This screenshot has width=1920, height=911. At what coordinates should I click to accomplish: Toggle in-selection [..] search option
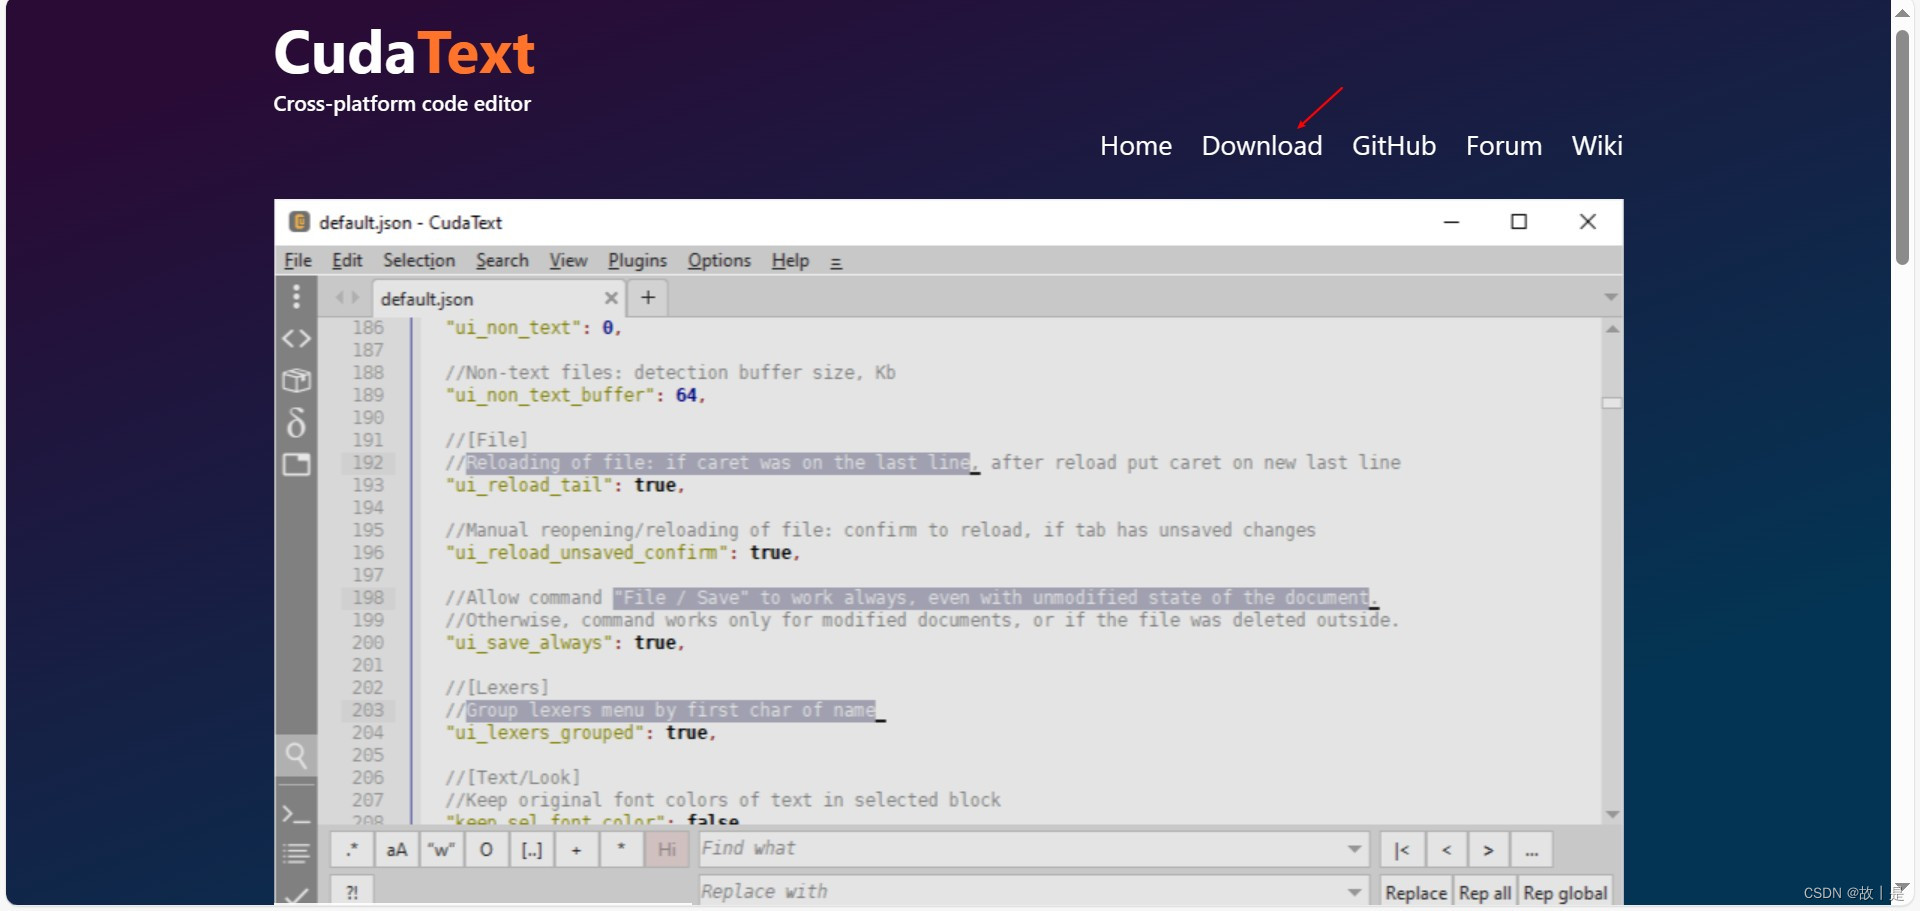click(531, 850)
